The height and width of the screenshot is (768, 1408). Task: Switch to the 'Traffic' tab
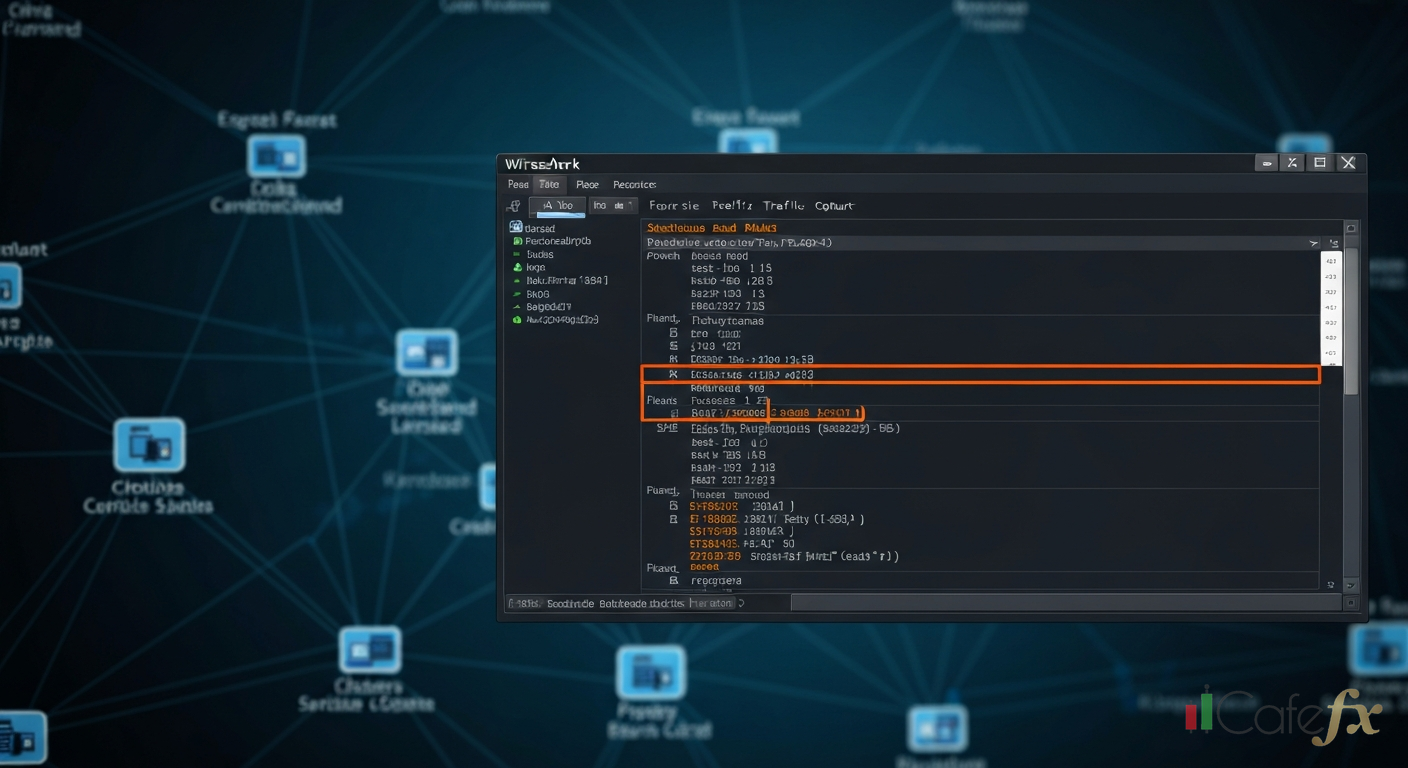point(783,205)
